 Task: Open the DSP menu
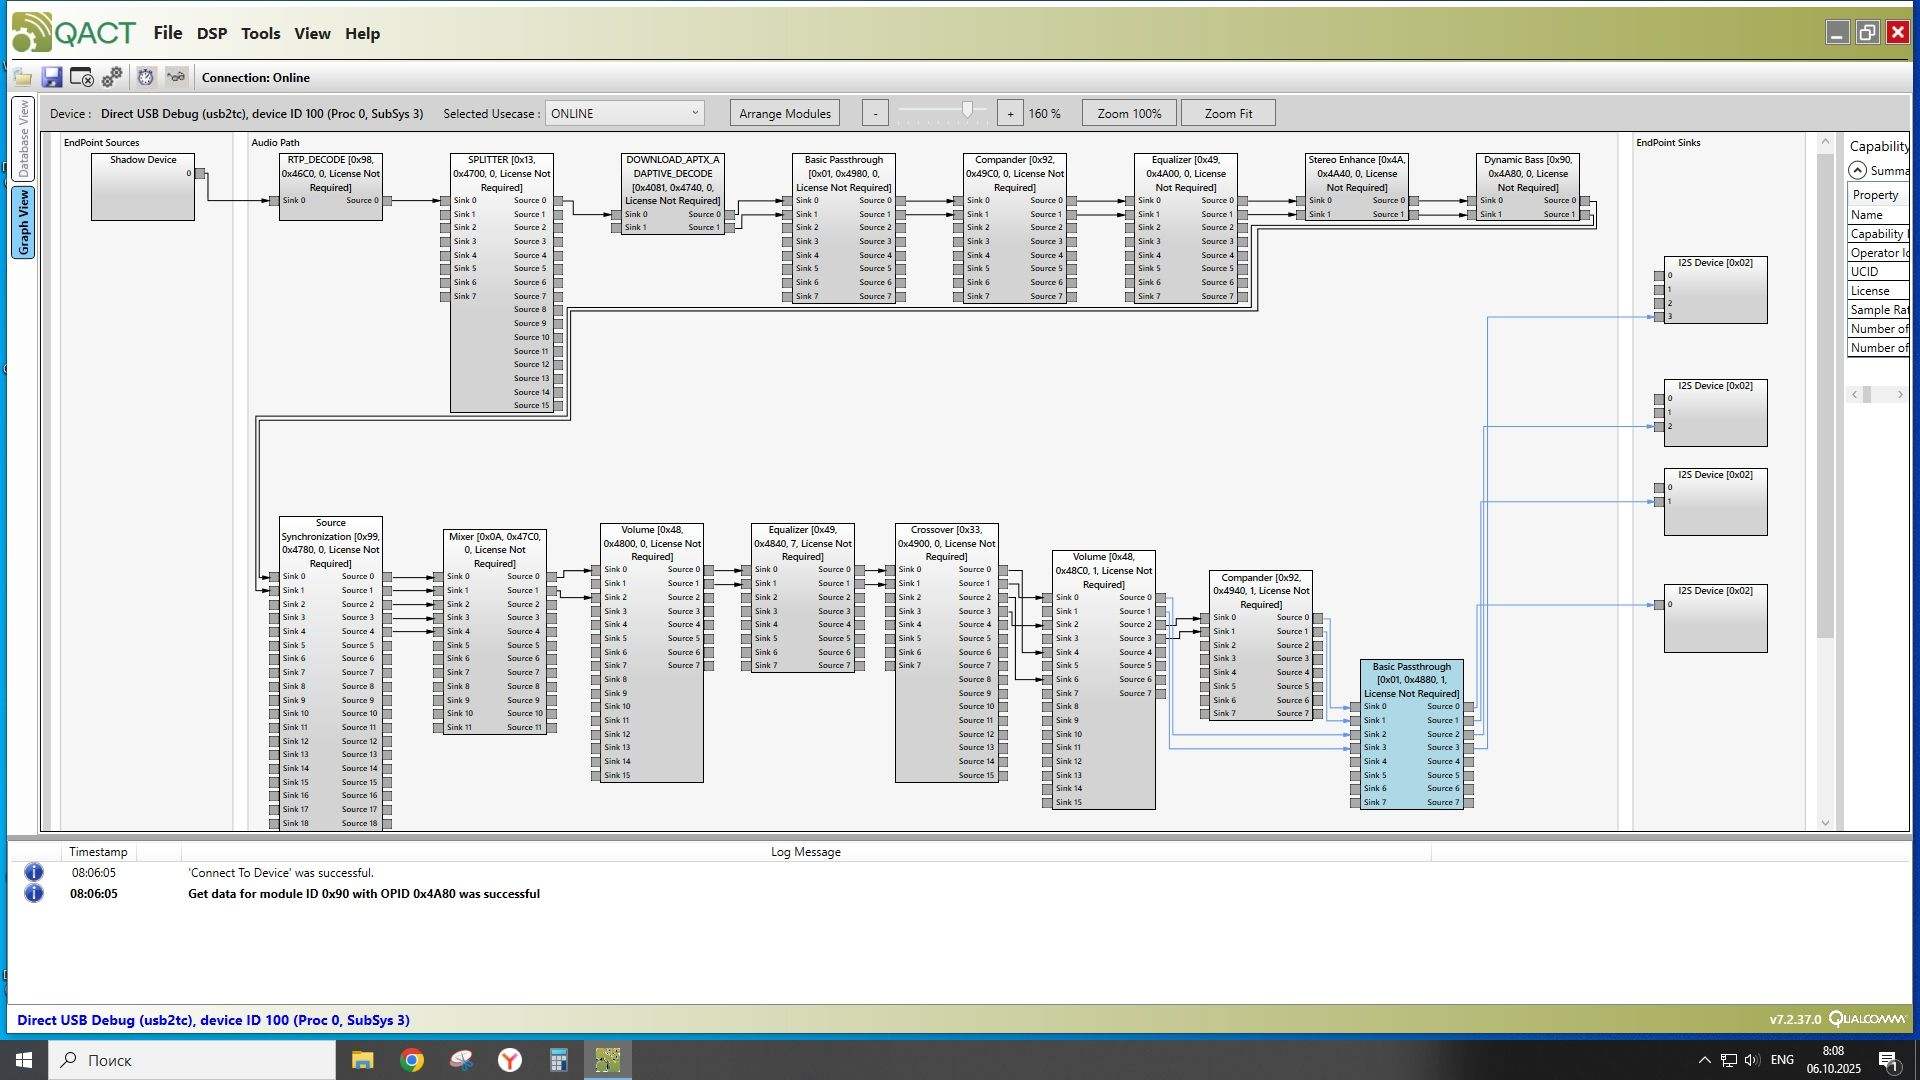211,33
